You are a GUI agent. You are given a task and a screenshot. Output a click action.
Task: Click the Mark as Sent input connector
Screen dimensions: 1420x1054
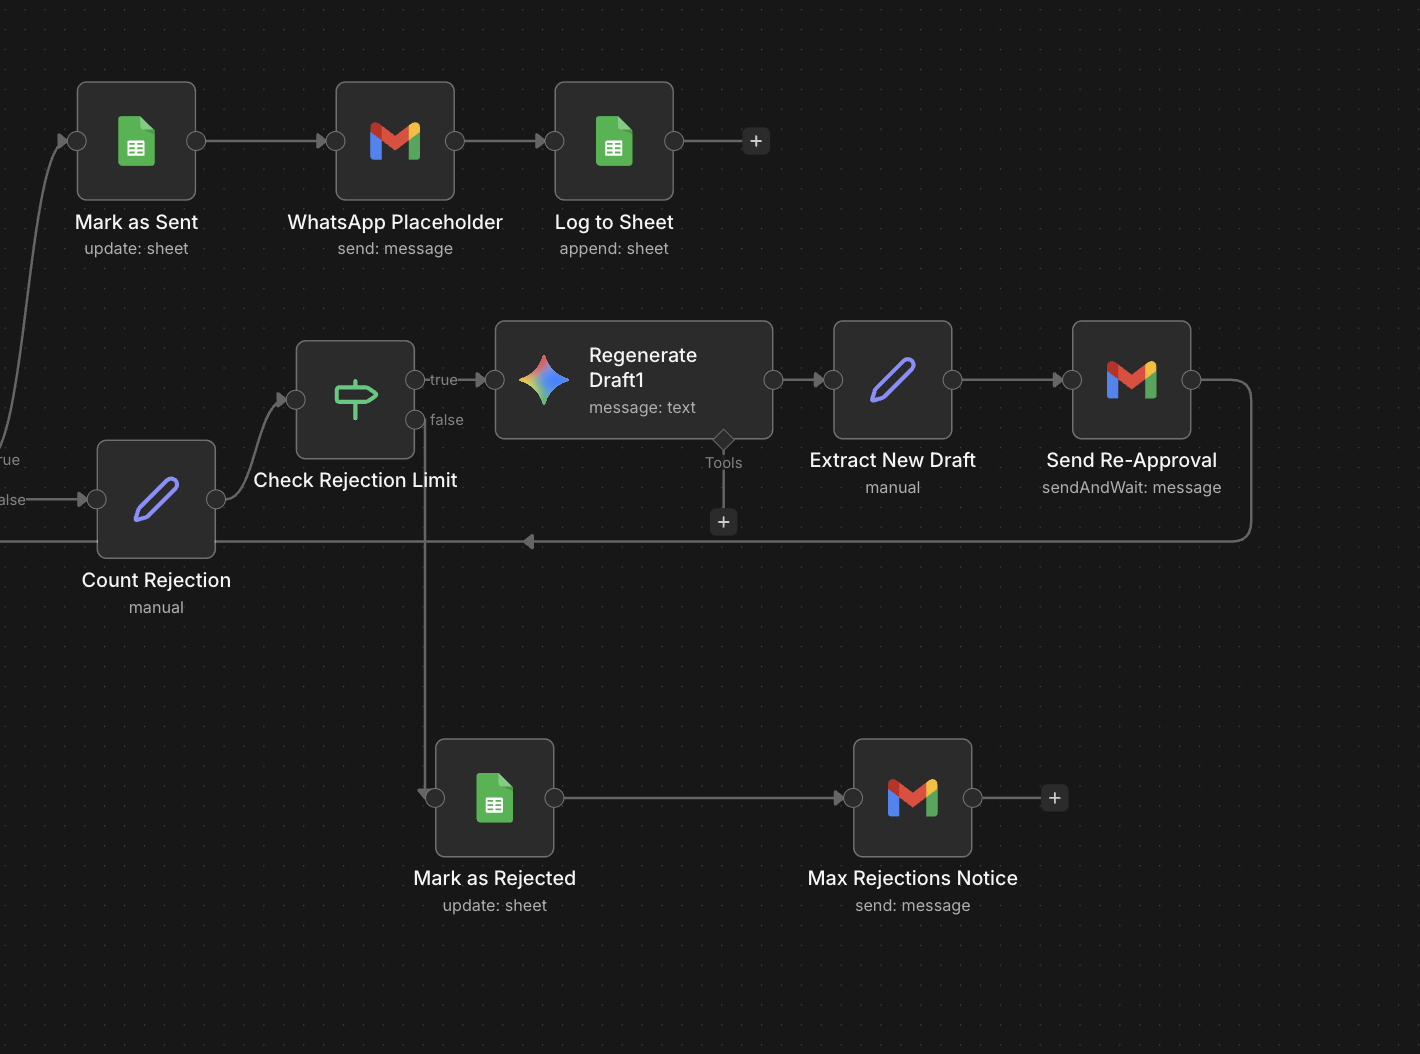coord(77,141)
